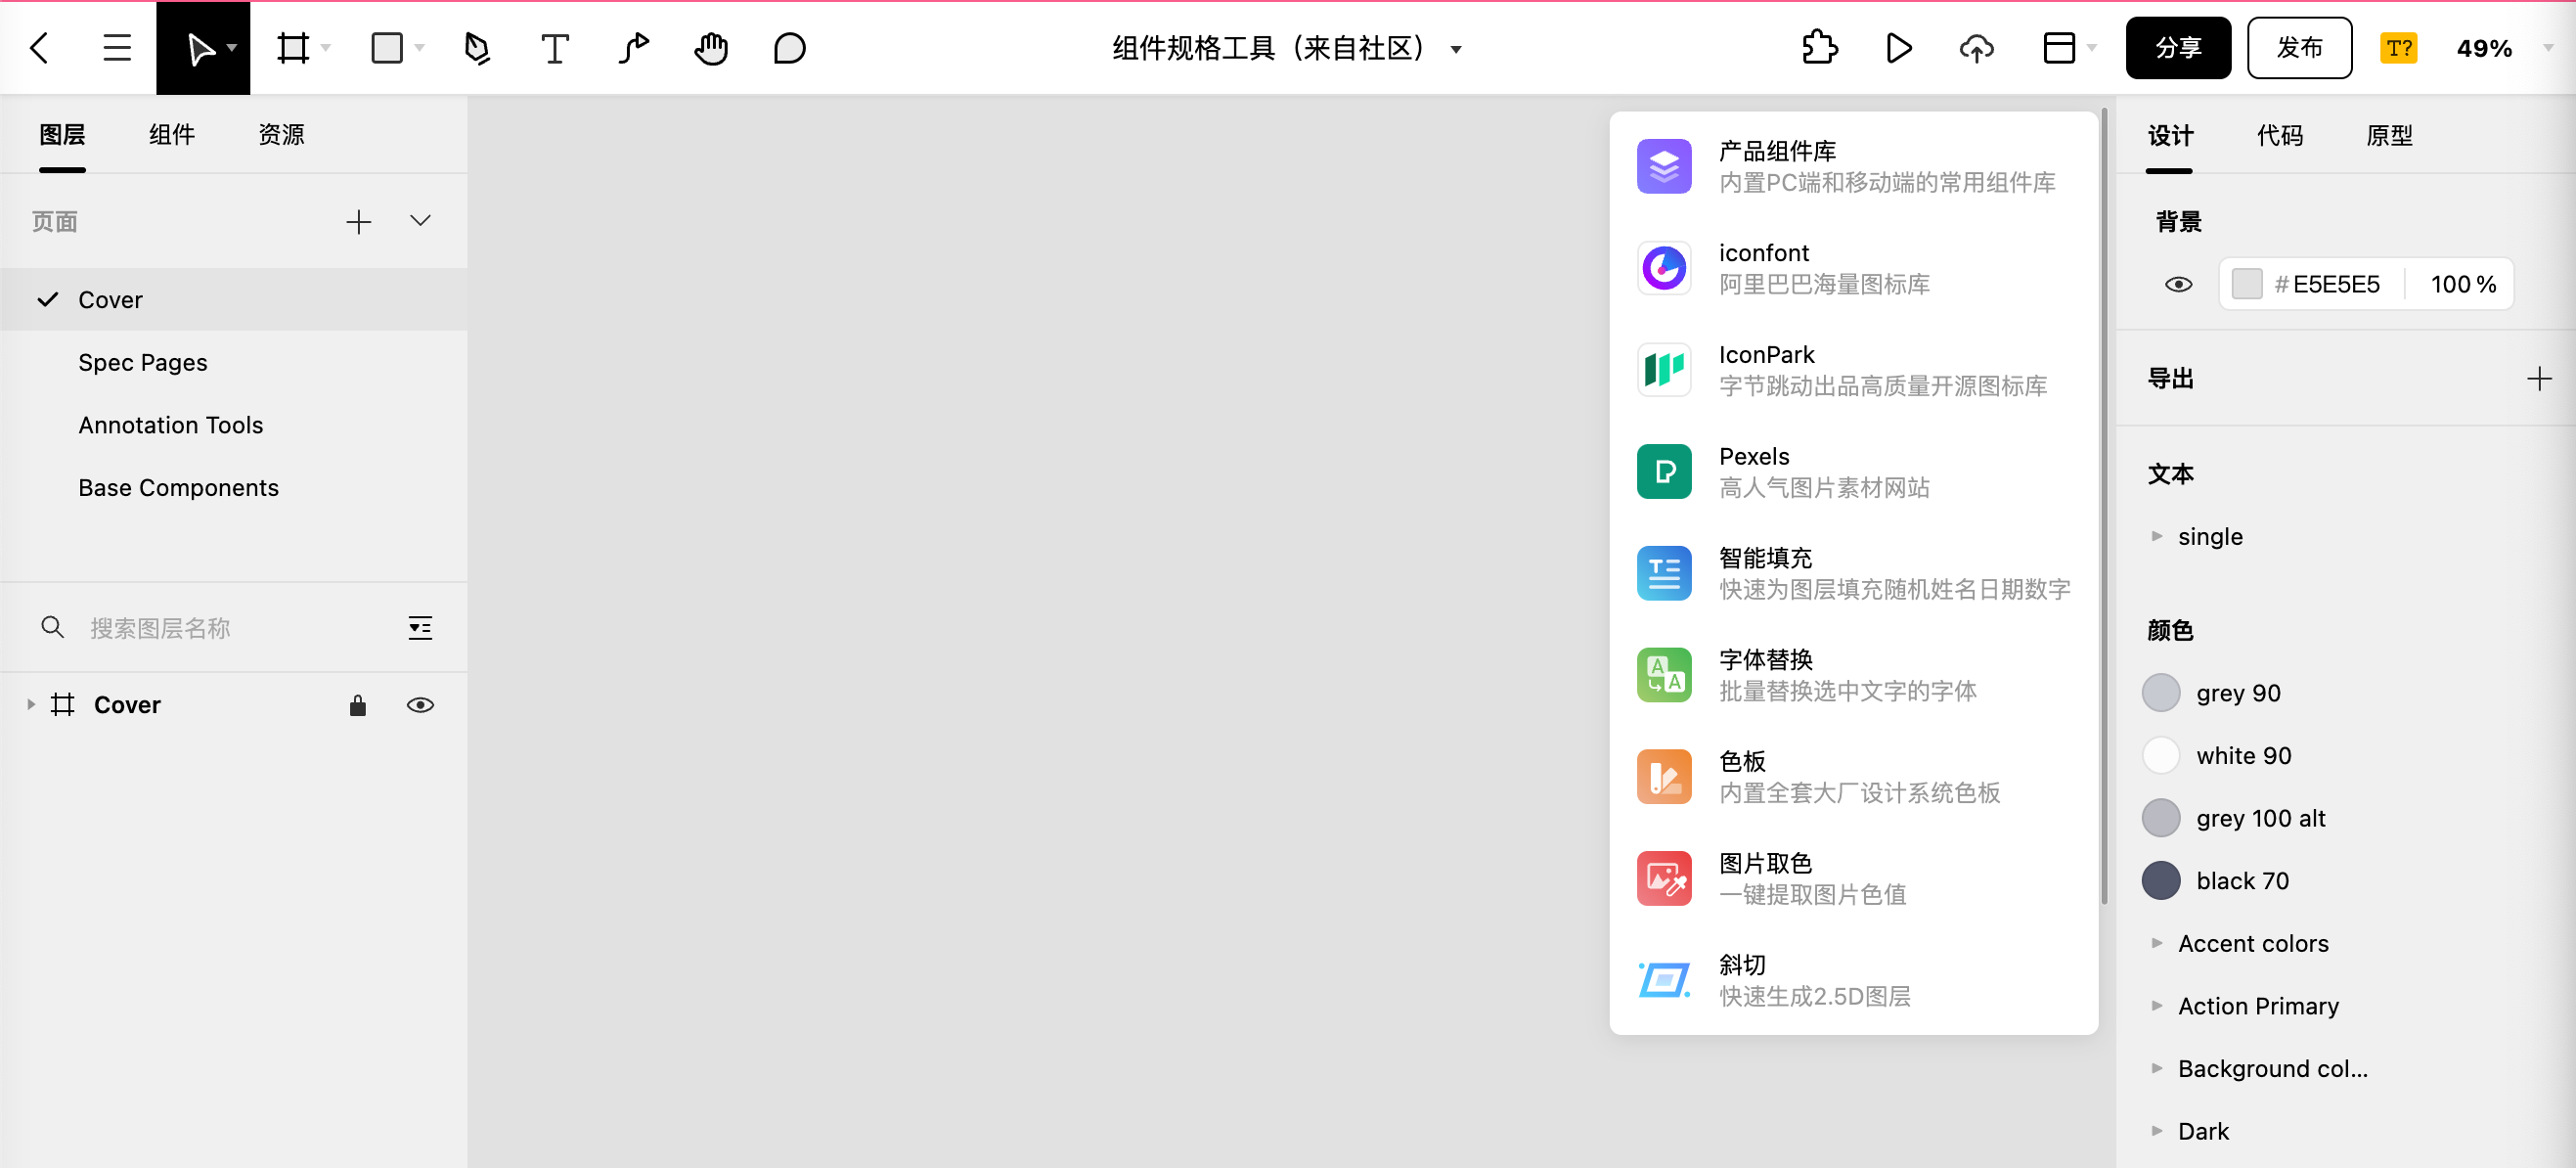Screen dimensions: 2576x1168
Task: Toggle the Cover layer lock
Action: tap(357, 705)
